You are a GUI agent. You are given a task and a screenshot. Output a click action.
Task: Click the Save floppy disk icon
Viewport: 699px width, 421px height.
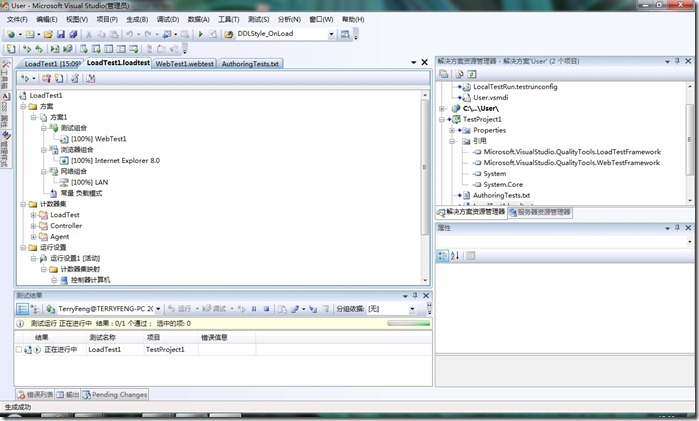pyautogui.click(x=61, y=34)
